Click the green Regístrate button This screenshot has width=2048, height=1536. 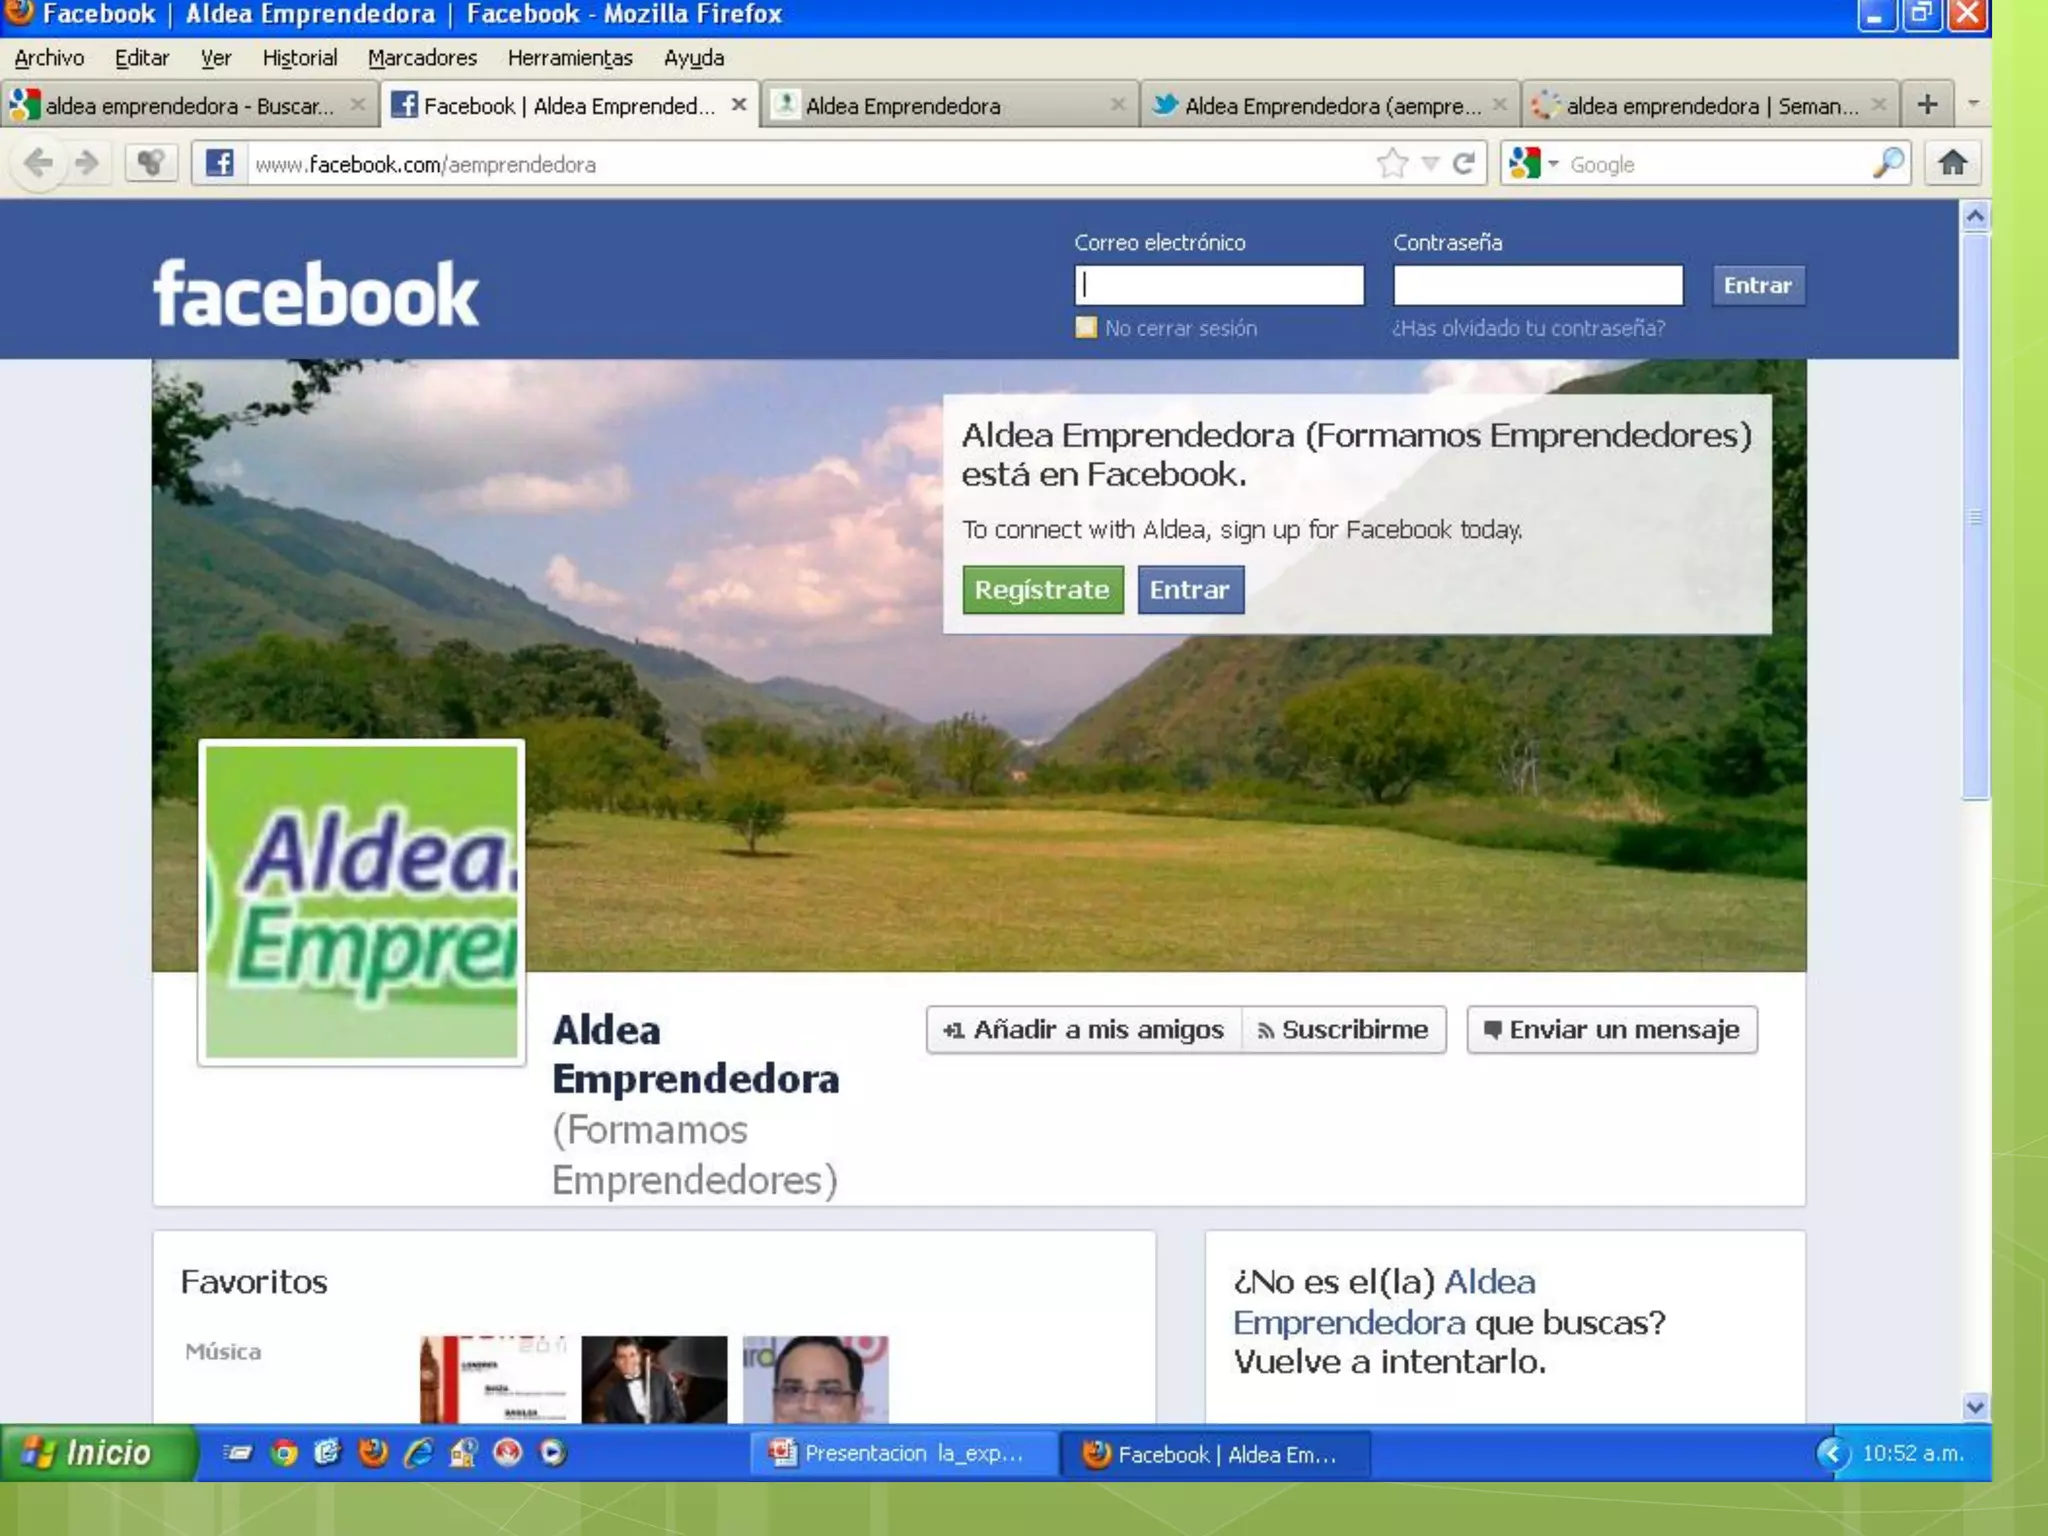pos(1042,589)
